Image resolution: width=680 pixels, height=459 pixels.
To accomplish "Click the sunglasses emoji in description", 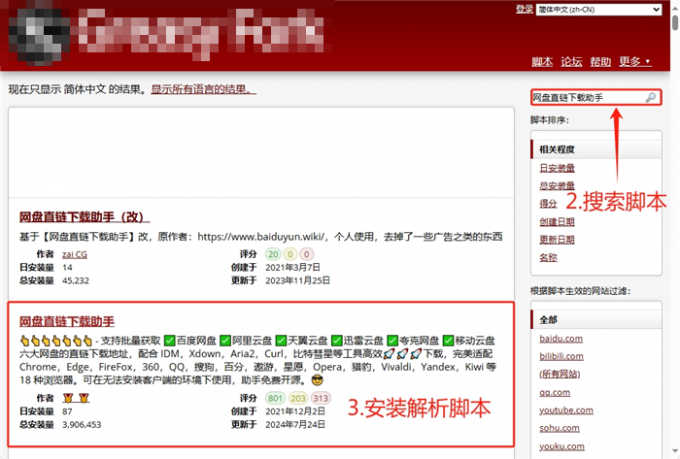I will point(317,381).
